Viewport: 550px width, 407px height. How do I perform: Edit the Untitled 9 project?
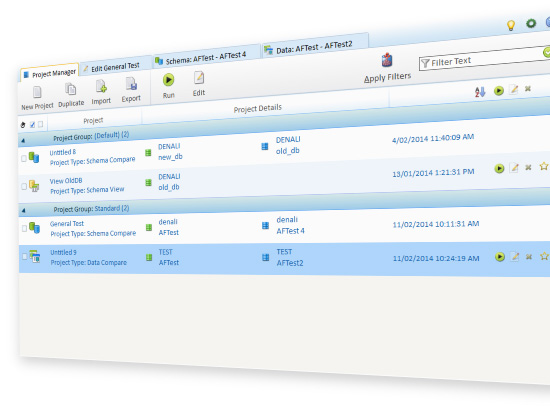pyautogui.click(x=515, y=256)
